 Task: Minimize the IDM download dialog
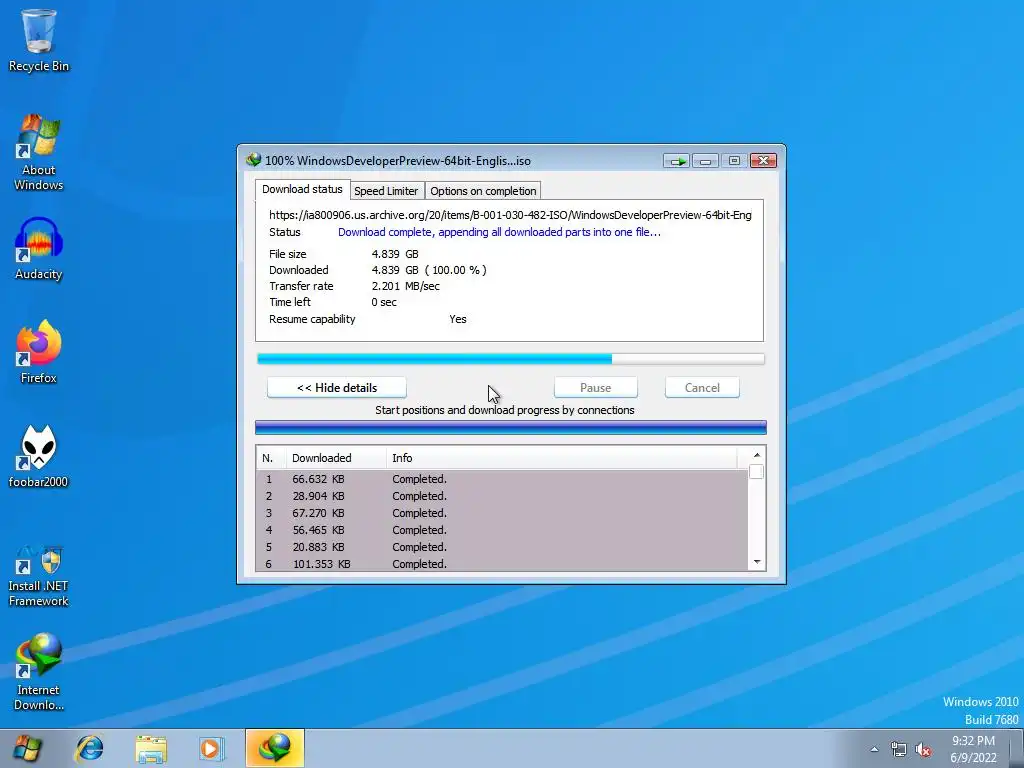pos(705,161)
